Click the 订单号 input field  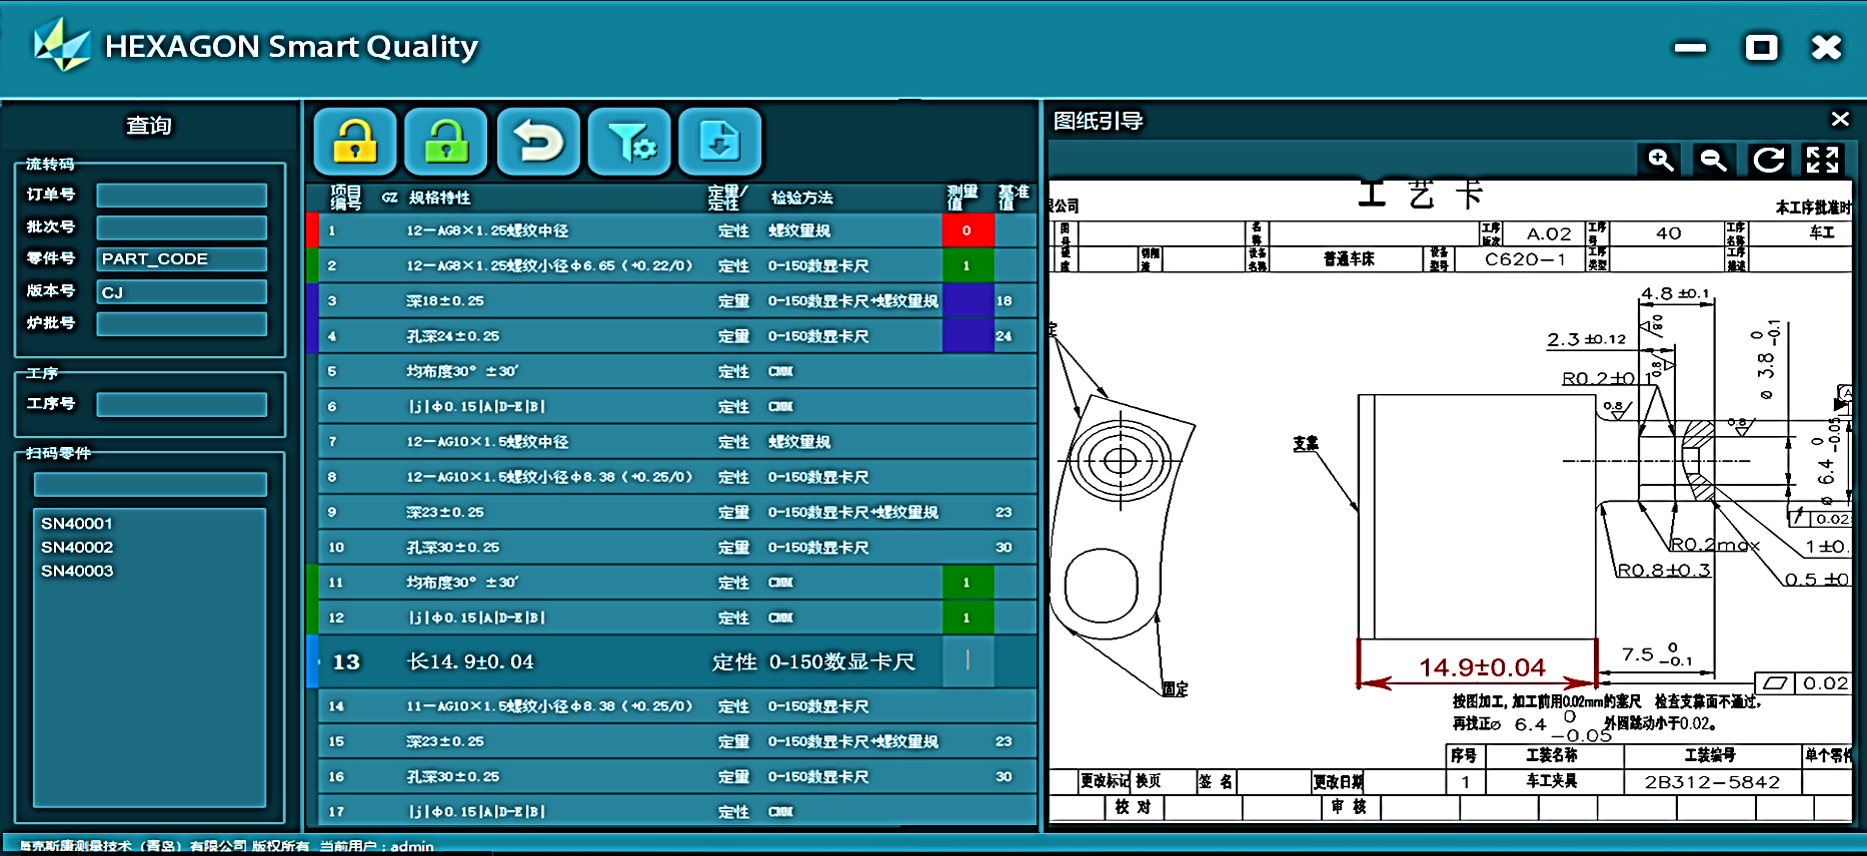coord(181,195)
